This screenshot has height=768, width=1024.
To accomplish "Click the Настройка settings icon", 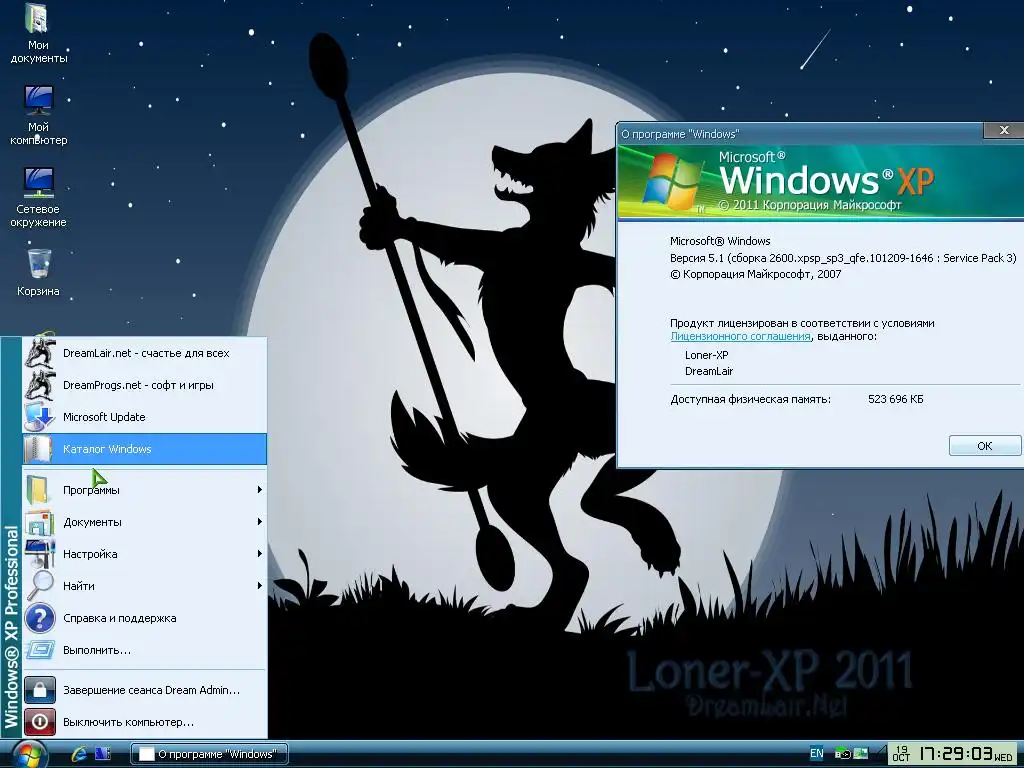I will pyautogui.click(x=39, y=554).
